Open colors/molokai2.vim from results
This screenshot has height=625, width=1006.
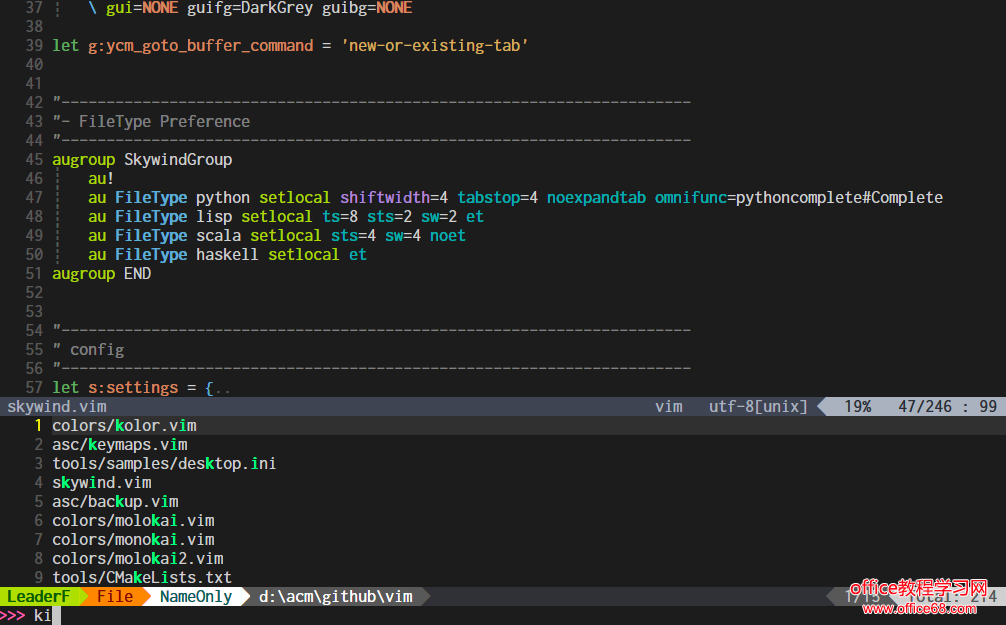[x=137, y=559]
